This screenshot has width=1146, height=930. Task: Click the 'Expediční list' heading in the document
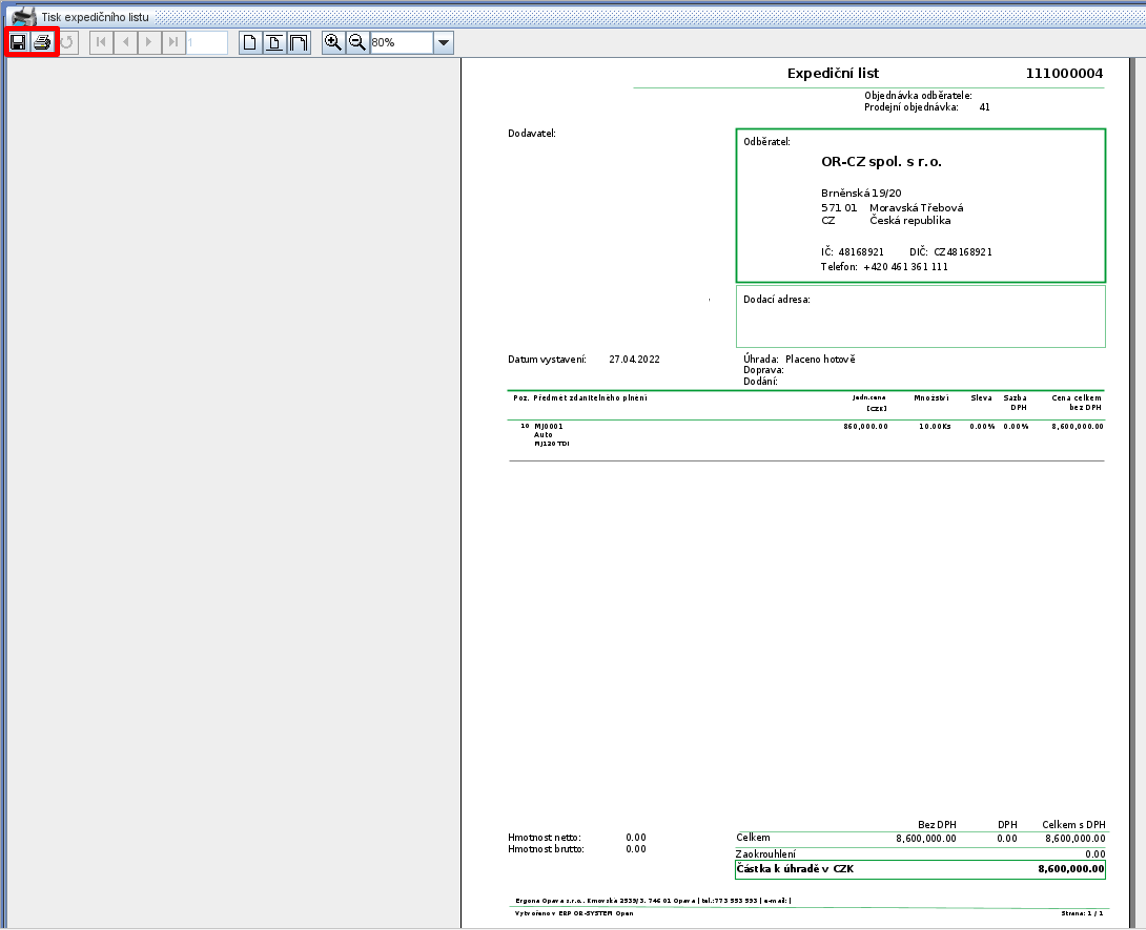point(833,73)
